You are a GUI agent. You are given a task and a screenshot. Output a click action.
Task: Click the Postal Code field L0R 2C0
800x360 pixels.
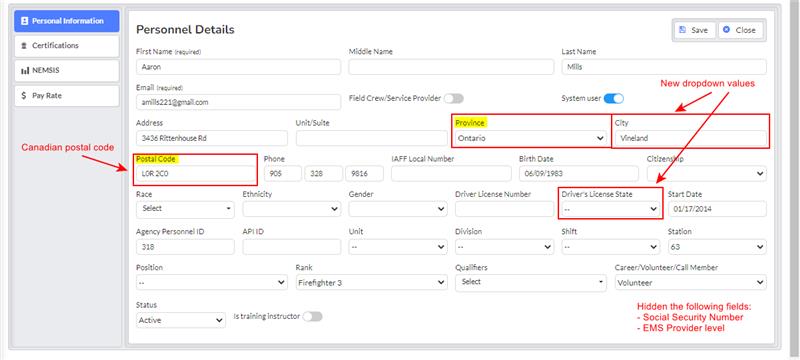click(x=196, y=173)
